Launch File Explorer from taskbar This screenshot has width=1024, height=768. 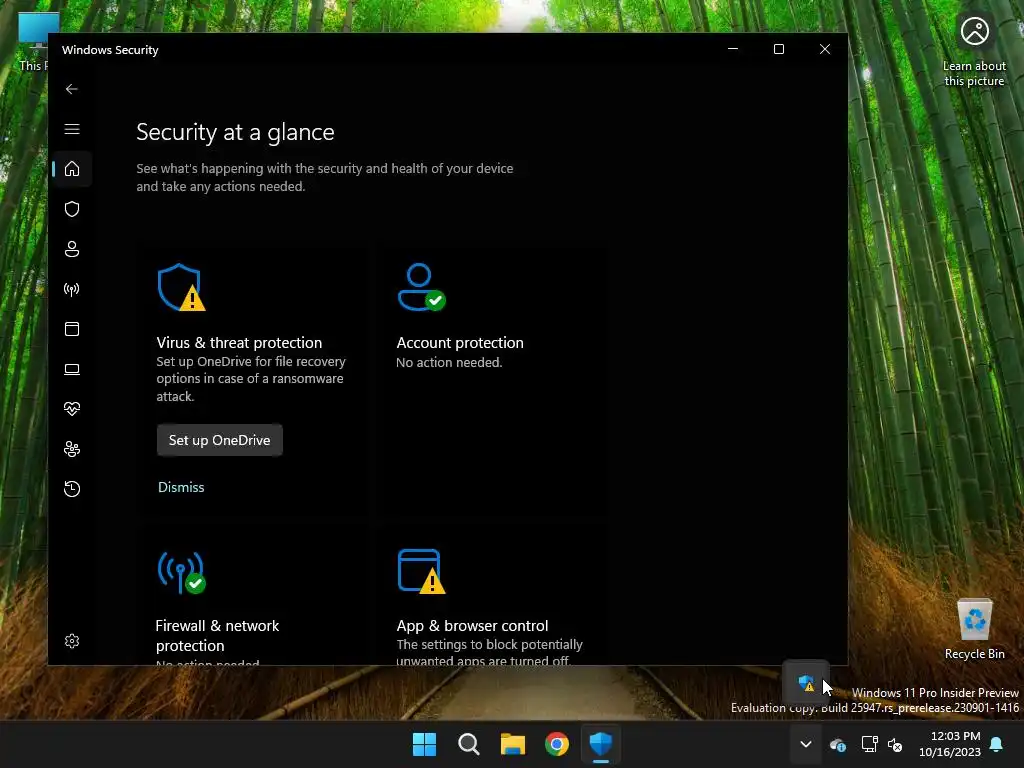click(513, 744)
